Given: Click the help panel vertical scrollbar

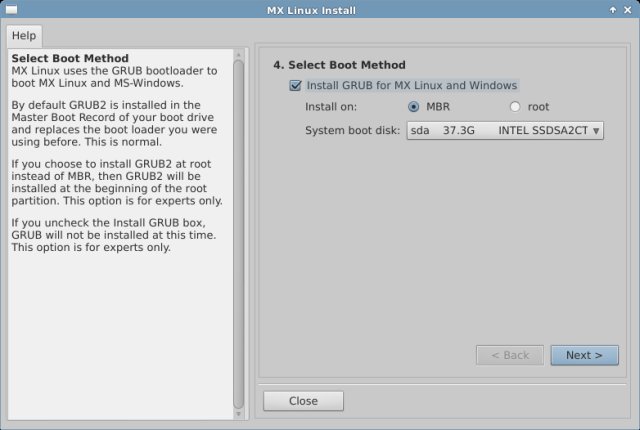Looking at the screenshot, I should [239, 234].
